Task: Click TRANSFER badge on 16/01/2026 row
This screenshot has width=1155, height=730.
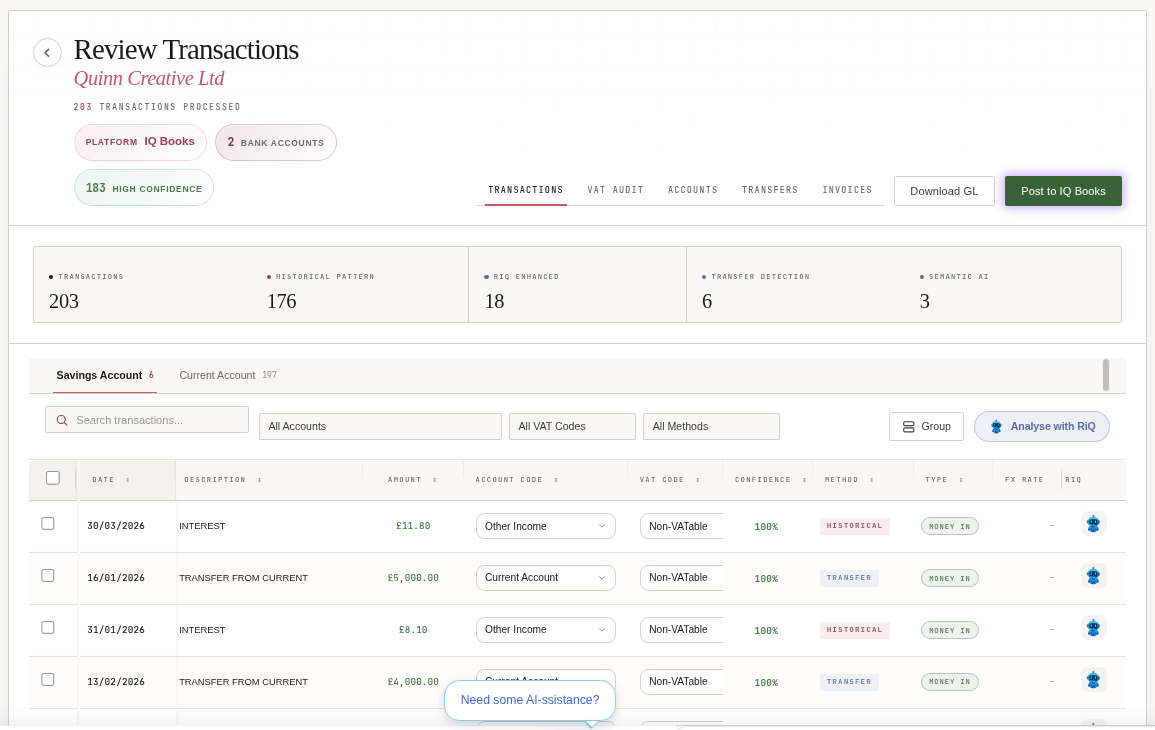Action: click(849, 578)
